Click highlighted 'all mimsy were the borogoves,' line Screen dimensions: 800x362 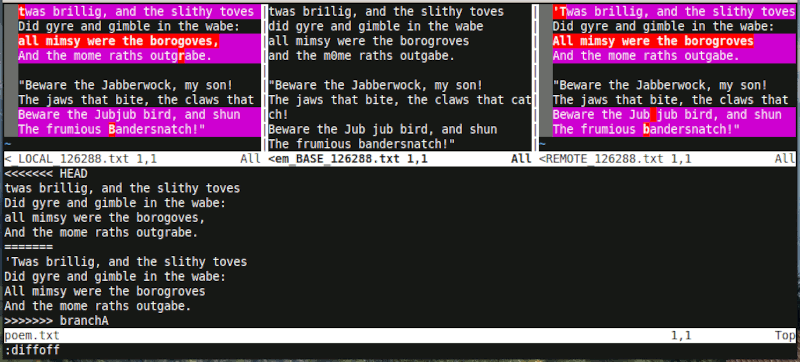tap(119, 41)
